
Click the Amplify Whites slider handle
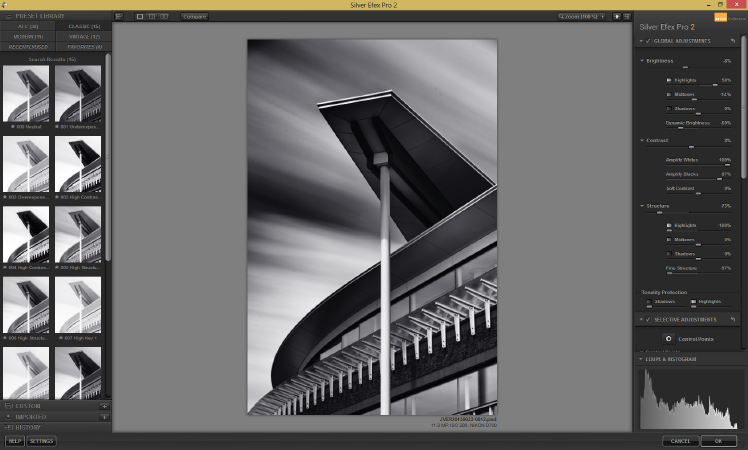click(x=727, y=165)
